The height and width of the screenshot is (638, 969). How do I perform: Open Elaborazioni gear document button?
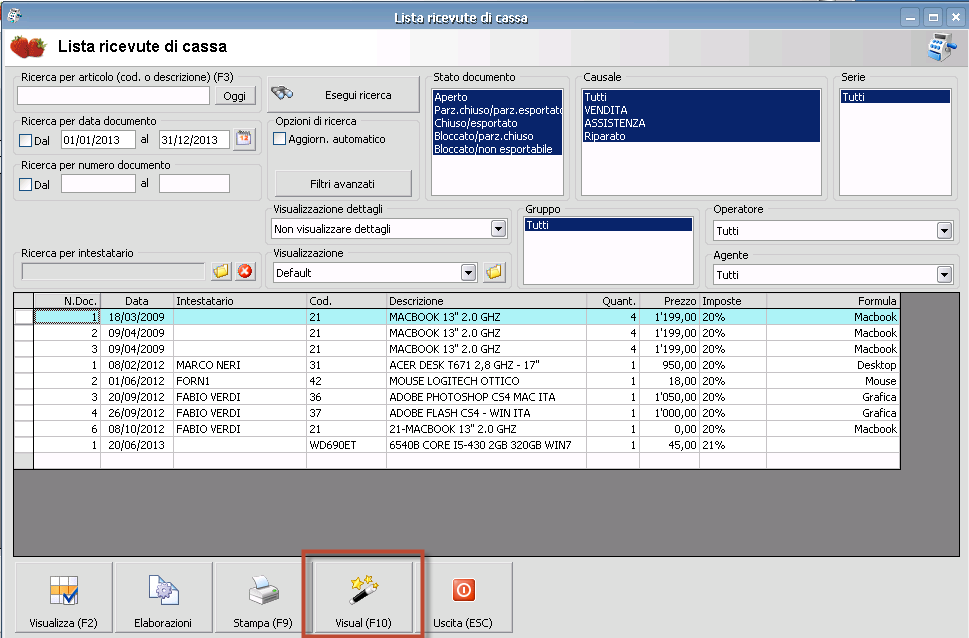(x=163, y=597)
